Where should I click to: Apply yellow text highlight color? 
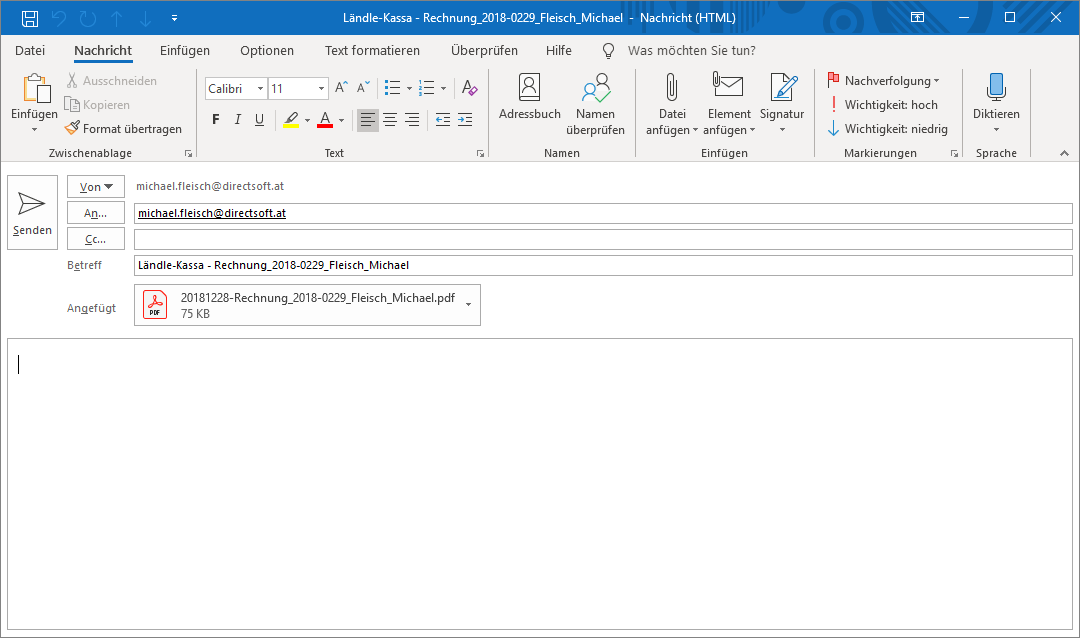coord(291,120)
